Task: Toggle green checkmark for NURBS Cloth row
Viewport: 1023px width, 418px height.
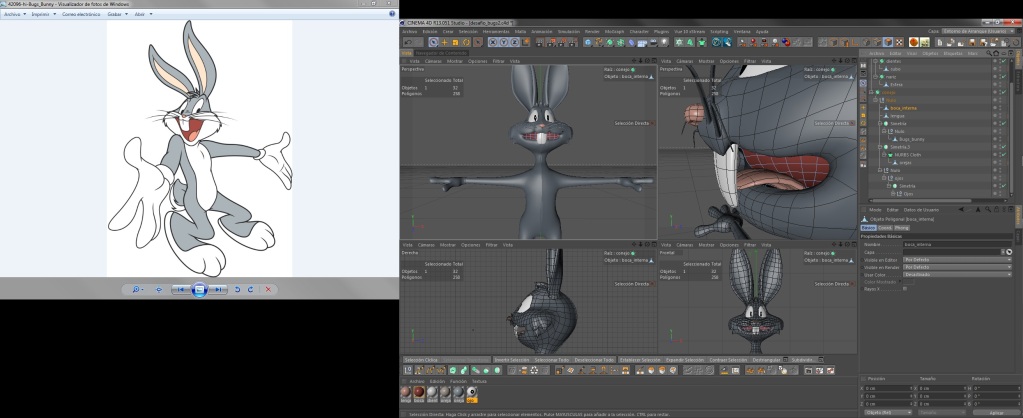Action: 1004,155
